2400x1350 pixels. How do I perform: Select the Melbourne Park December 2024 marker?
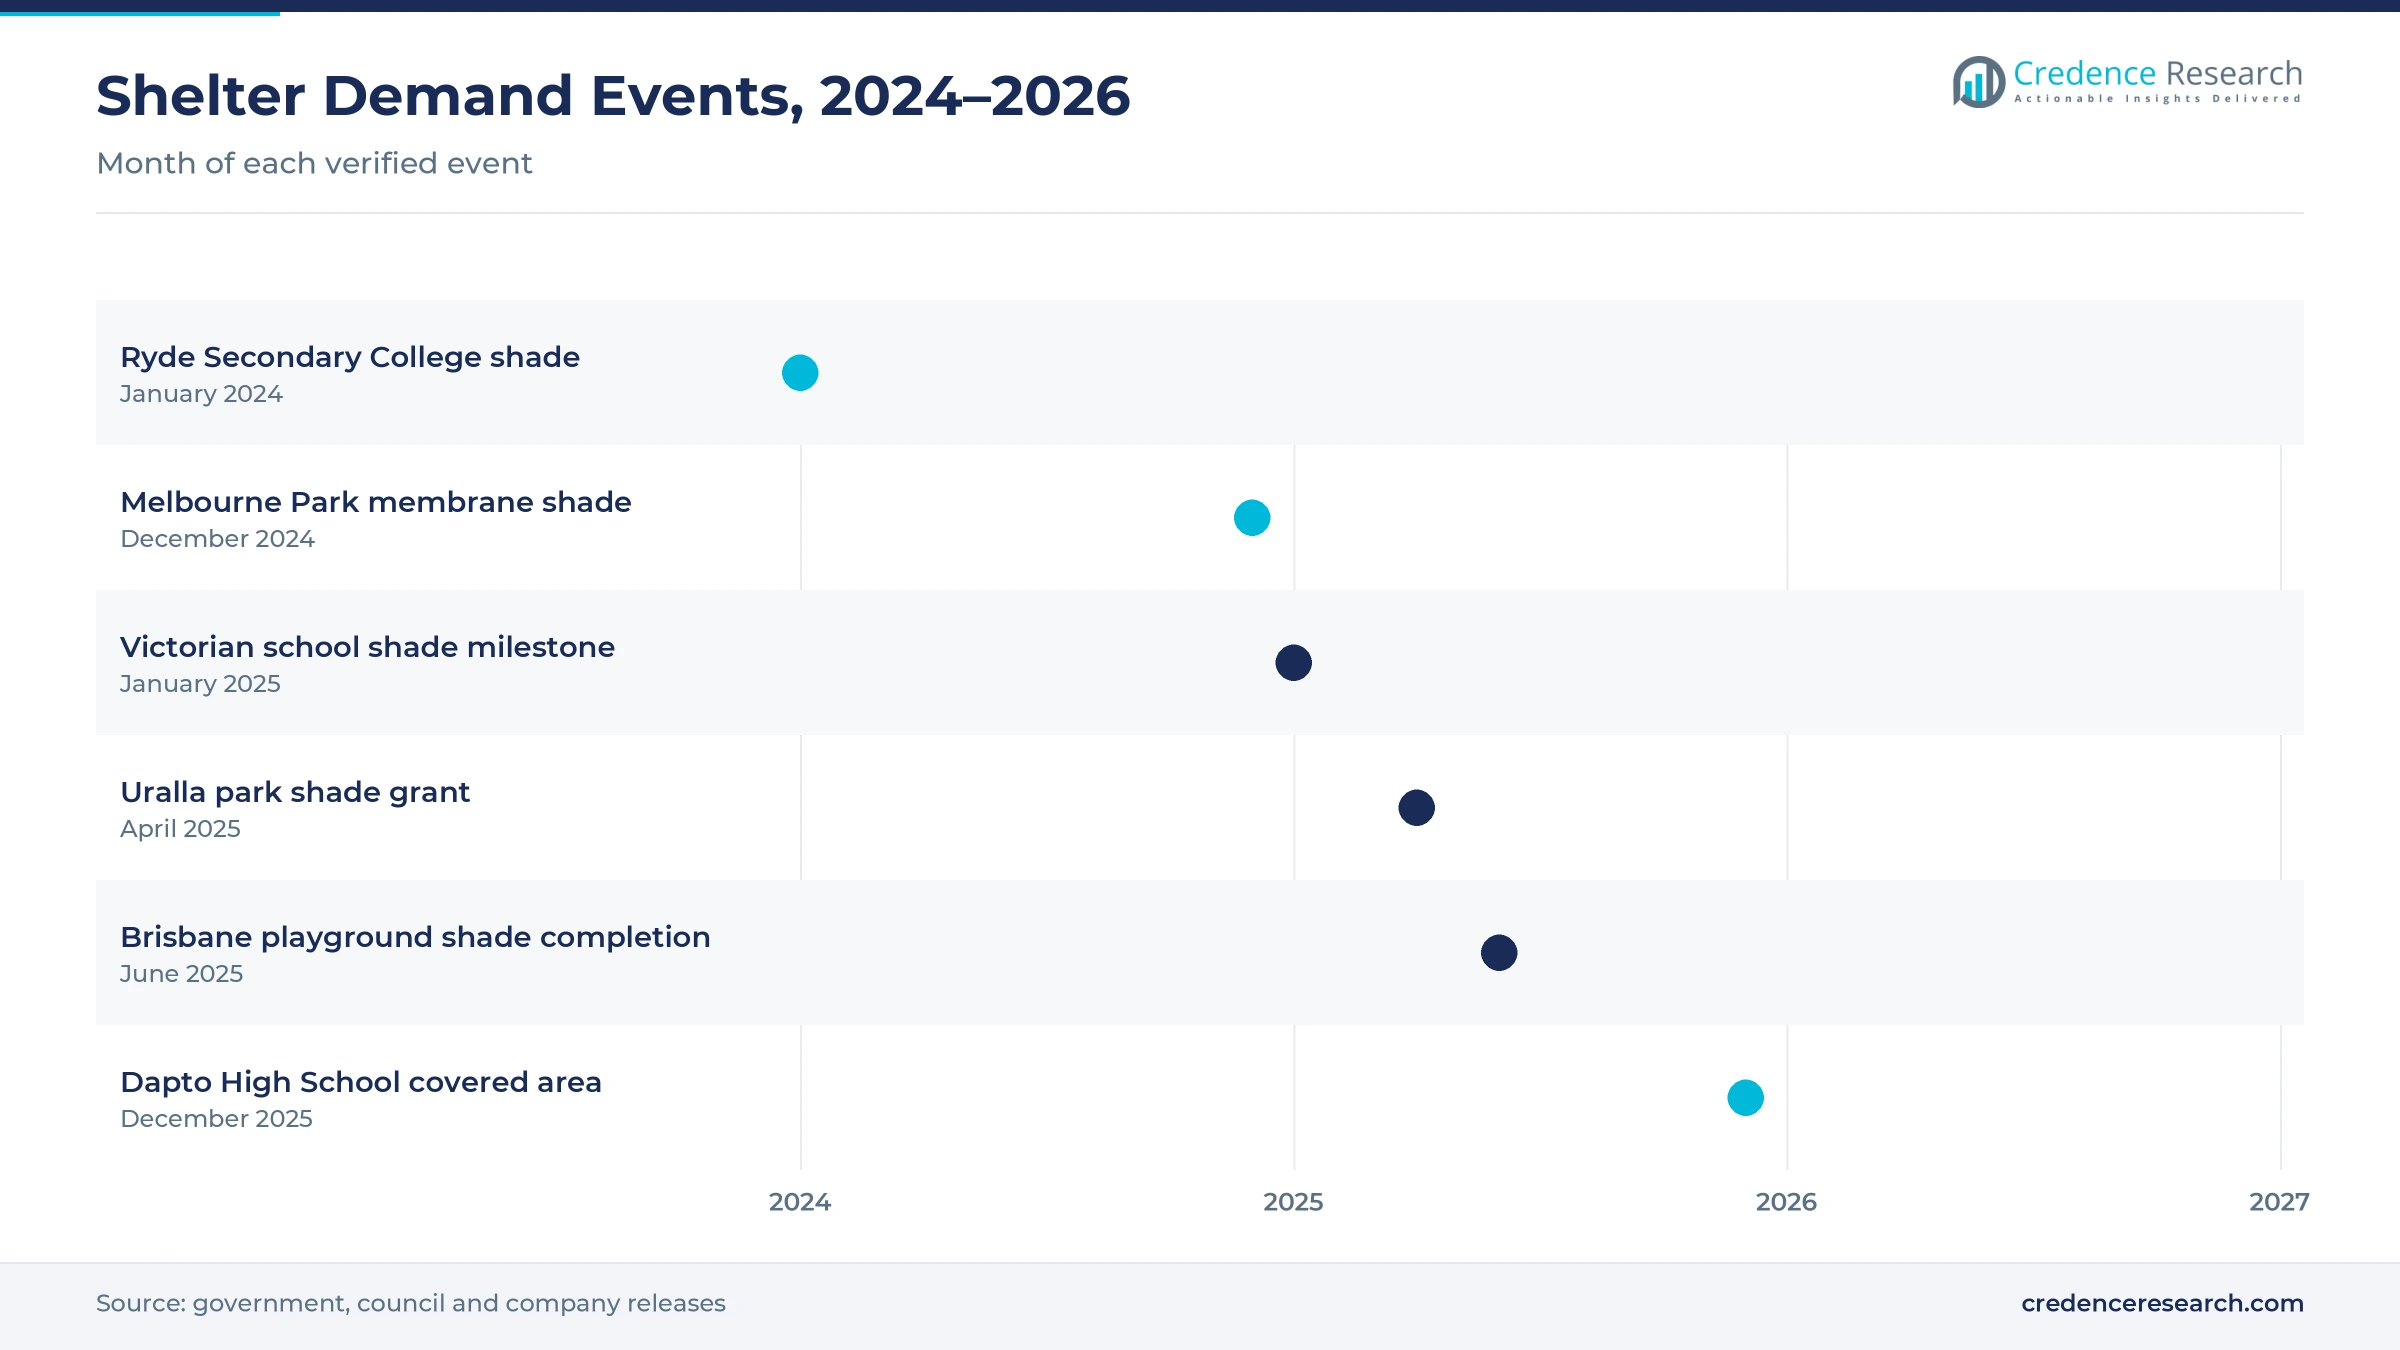[1252, 518]
